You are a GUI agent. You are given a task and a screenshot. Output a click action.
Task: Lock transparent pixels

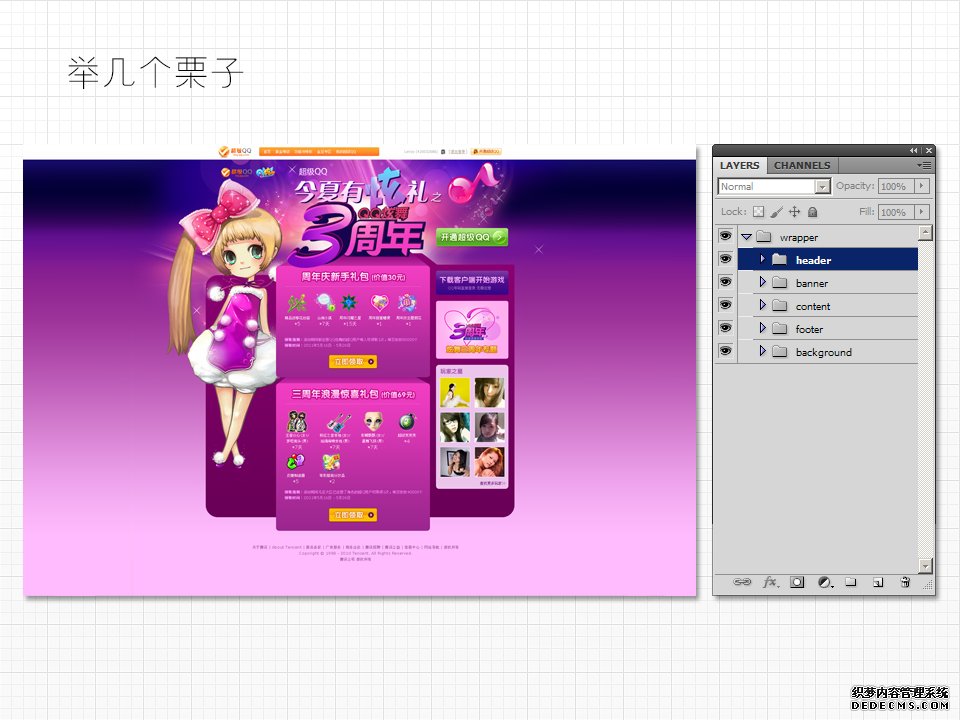pos(759,212)
